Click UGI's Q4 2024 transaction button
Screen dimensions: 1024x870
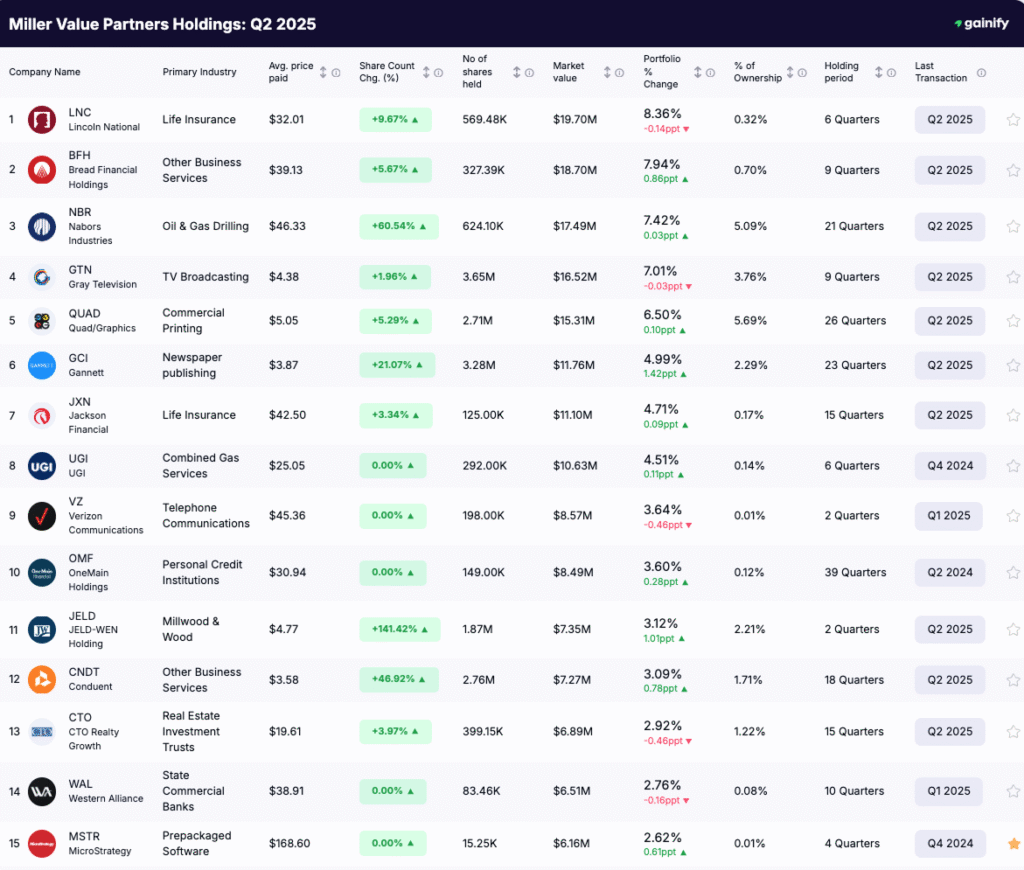950,466
